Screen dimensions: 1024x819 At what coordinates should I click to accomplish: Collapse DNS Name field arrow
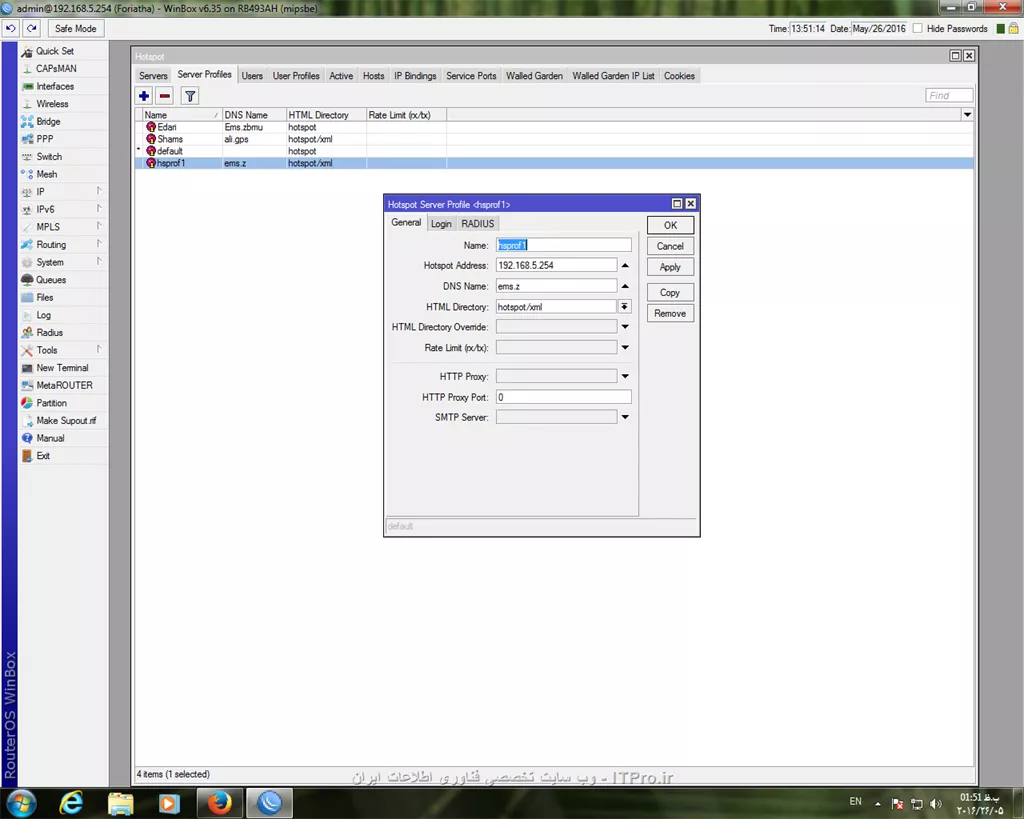point(625,286)
